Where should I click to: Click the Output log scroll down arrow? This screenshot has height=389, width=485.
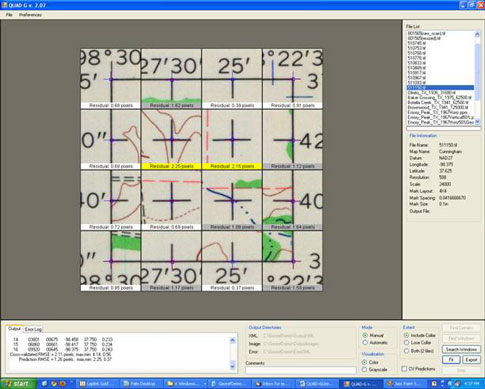click(x=233, y=366)
